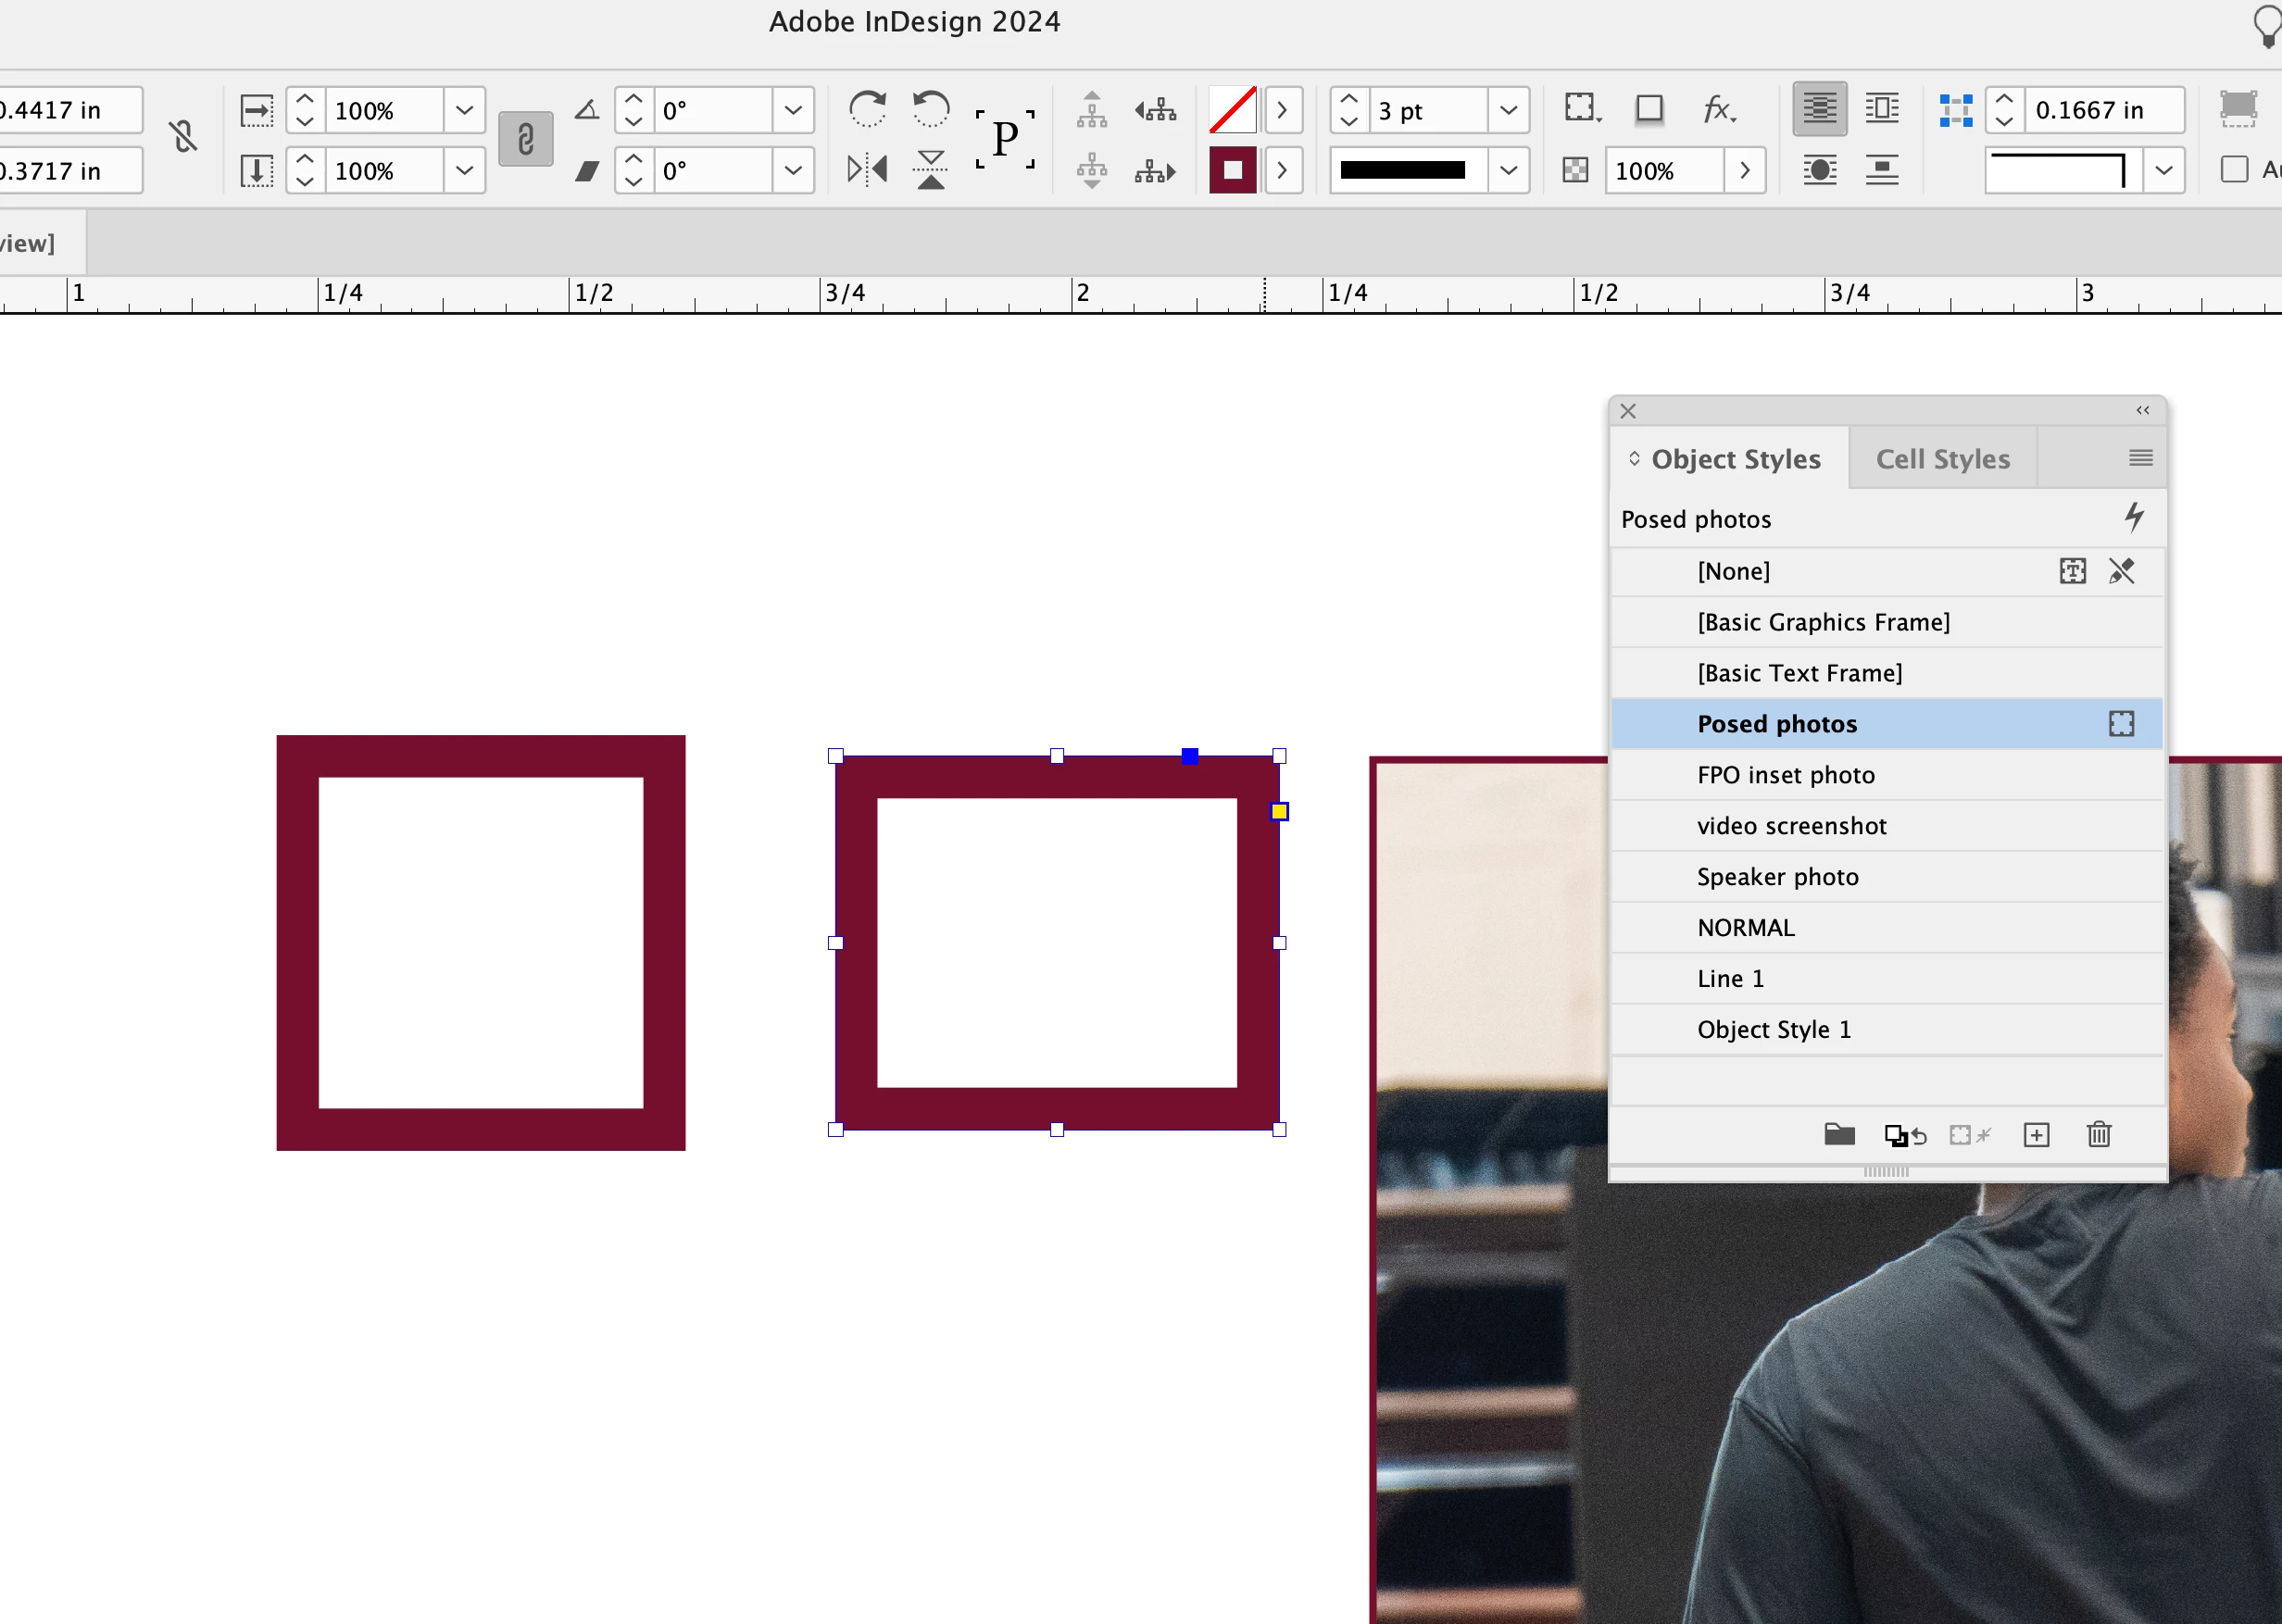
Task: Click the rotate 90° clockwise icon
Action: pos(867,108)
